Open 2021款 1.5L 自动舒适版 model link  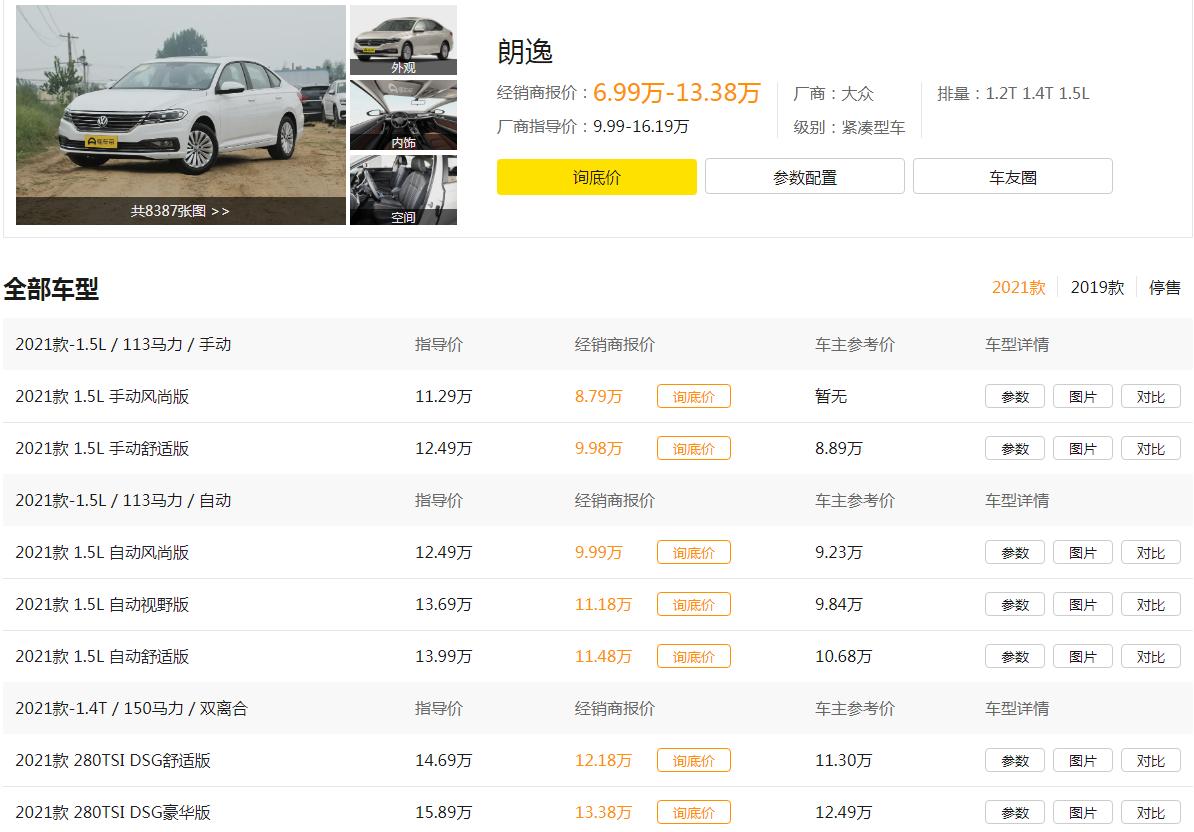click(x=102, y=656)
